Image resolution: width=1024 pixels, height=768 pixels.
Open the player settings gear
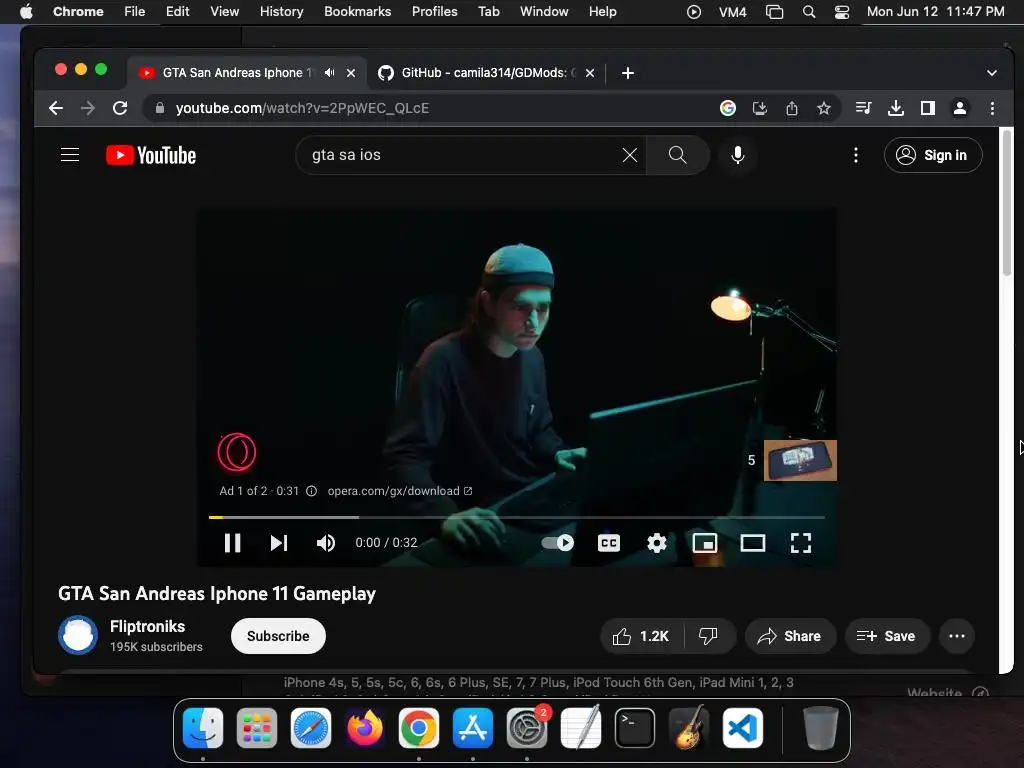(656, 543)
